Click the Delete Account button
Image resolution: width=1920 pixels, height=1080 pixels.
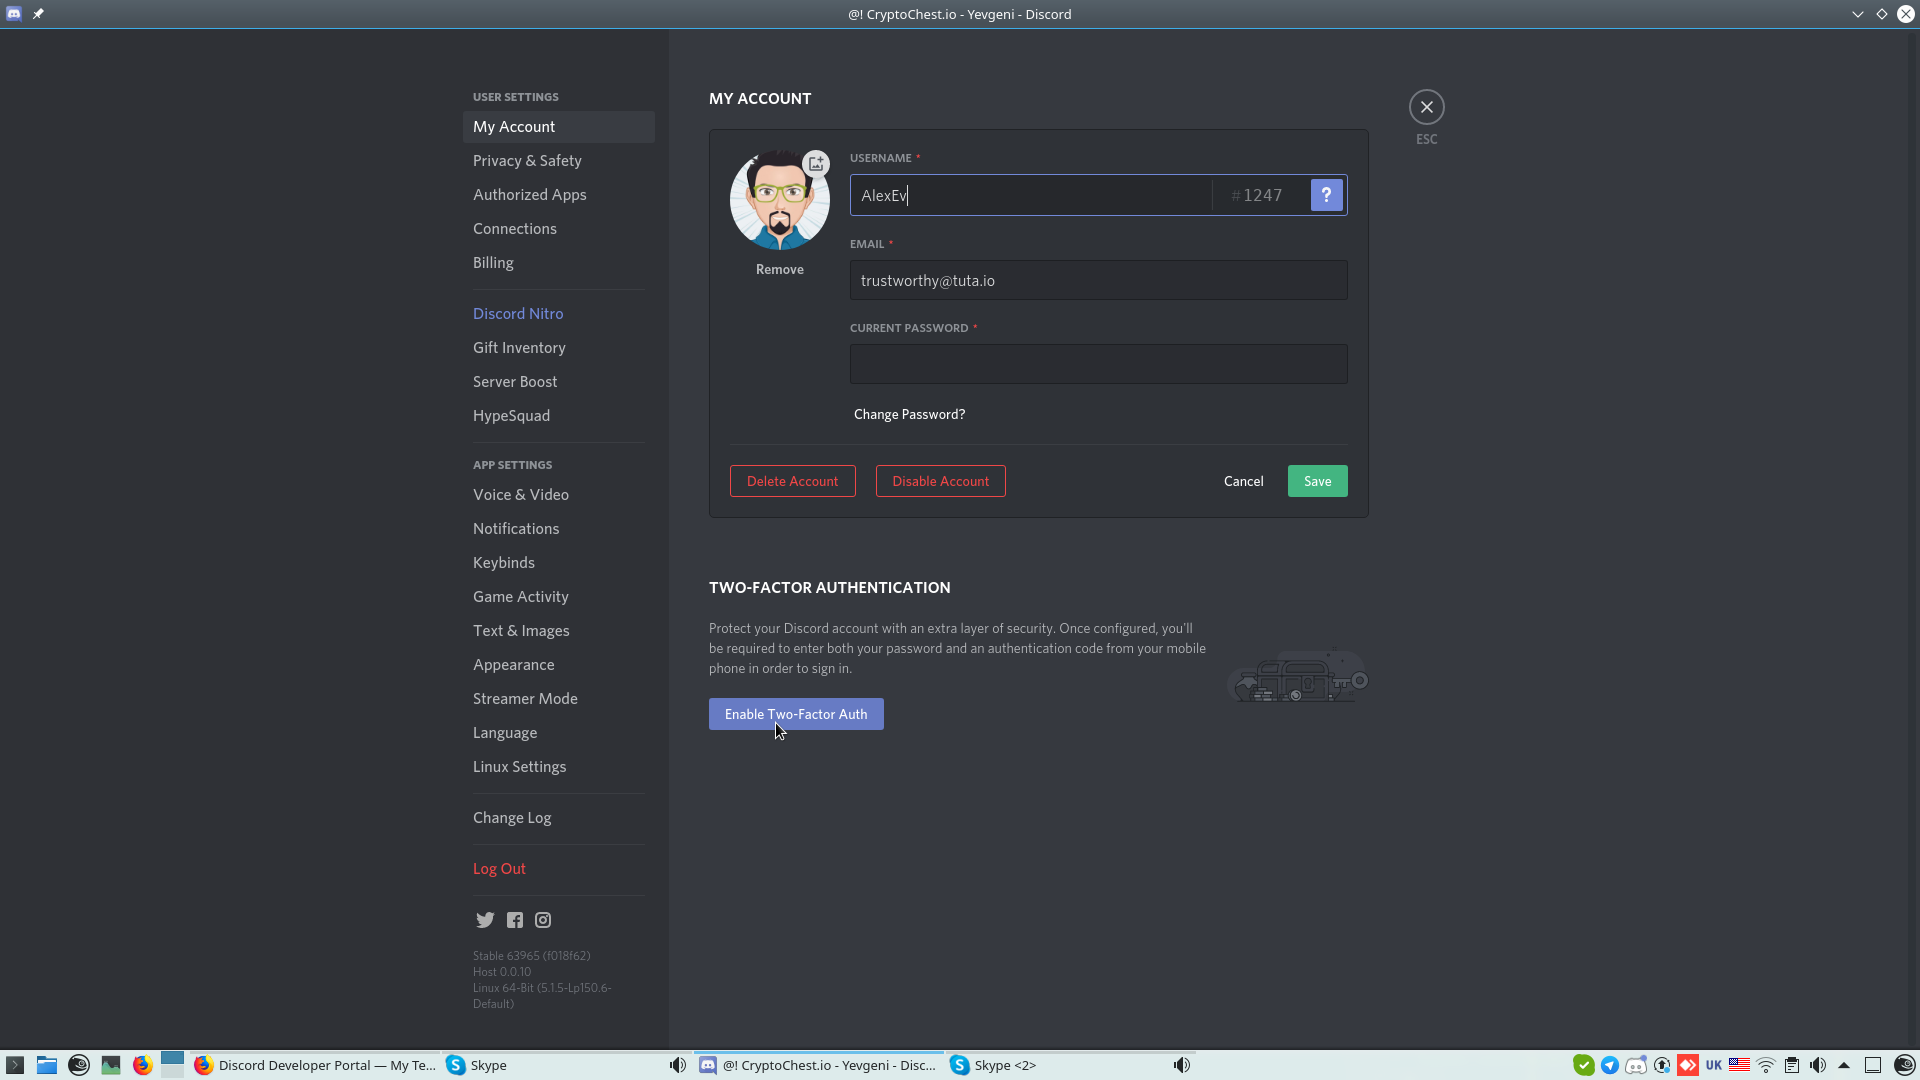coord(792,481)
